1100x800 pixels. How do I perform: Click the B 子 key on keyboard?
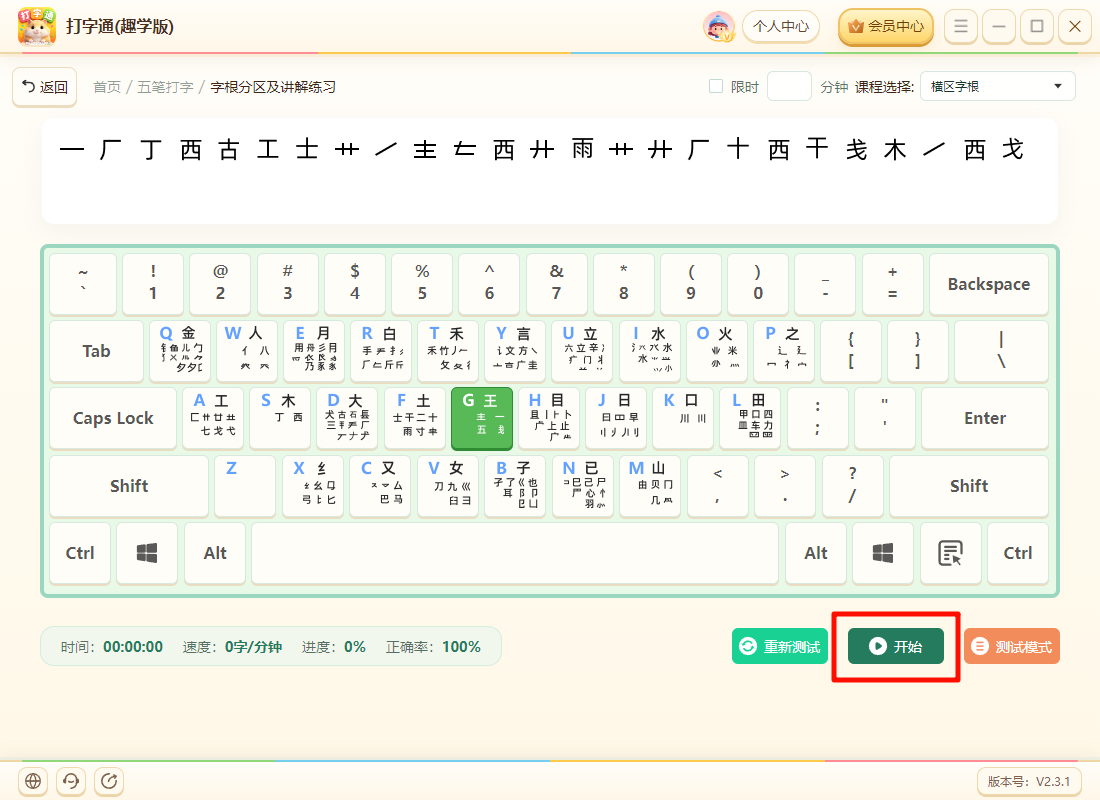click(x=516, y=486)
